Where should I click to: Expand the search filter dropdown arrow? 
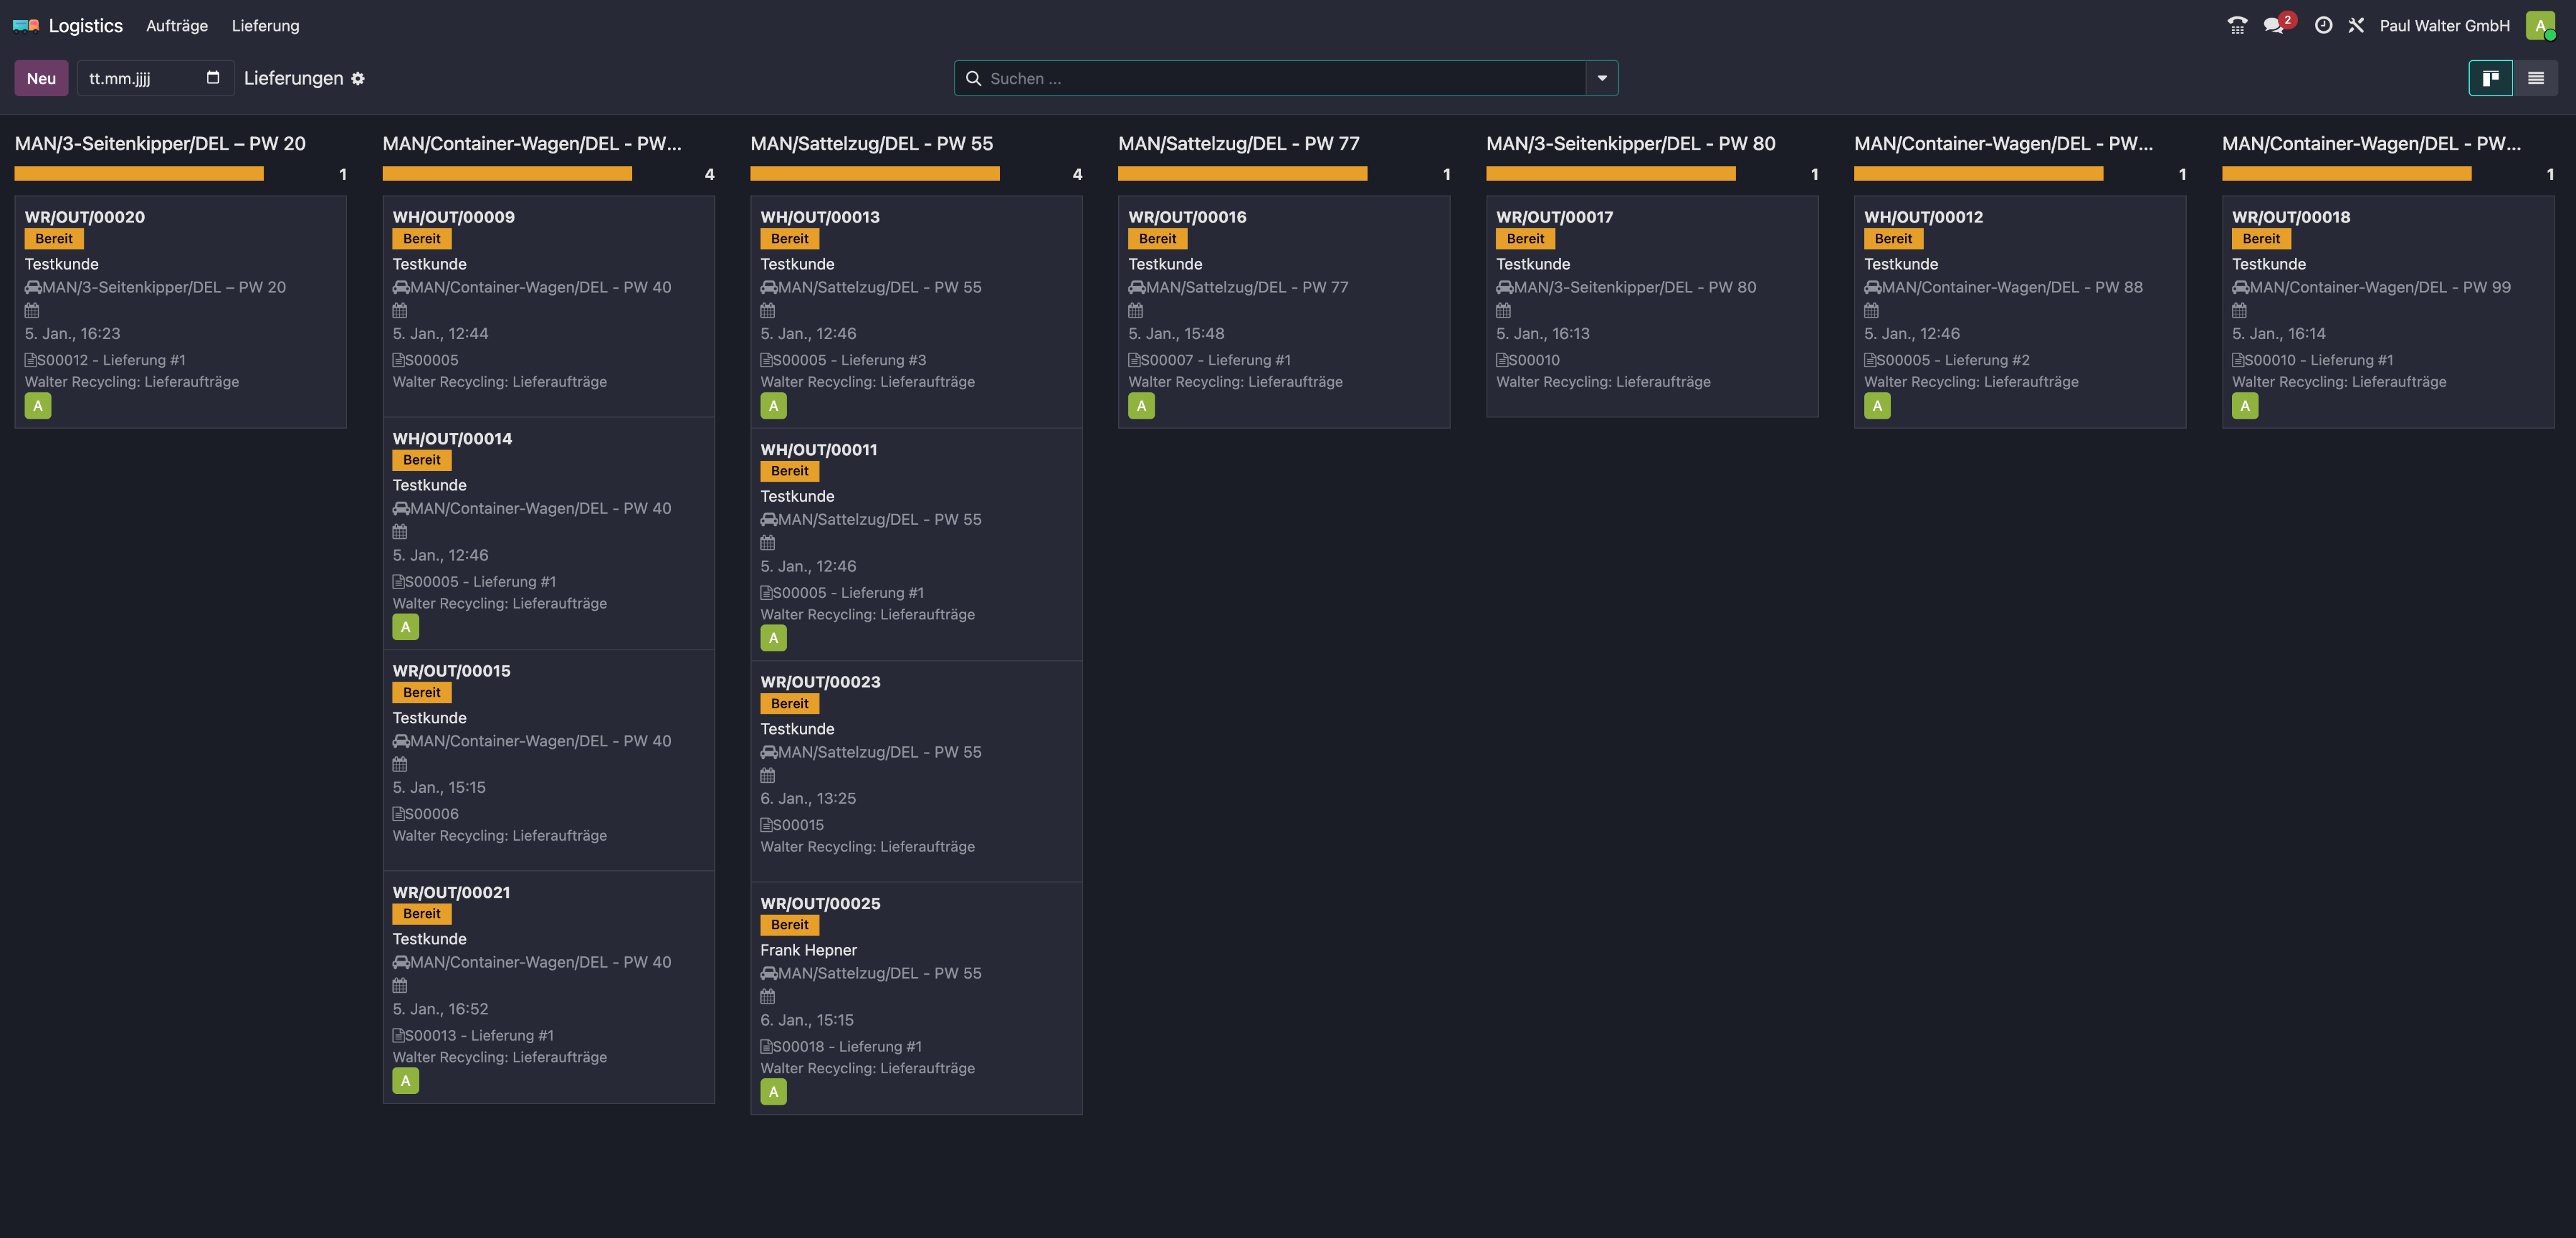1602,78
